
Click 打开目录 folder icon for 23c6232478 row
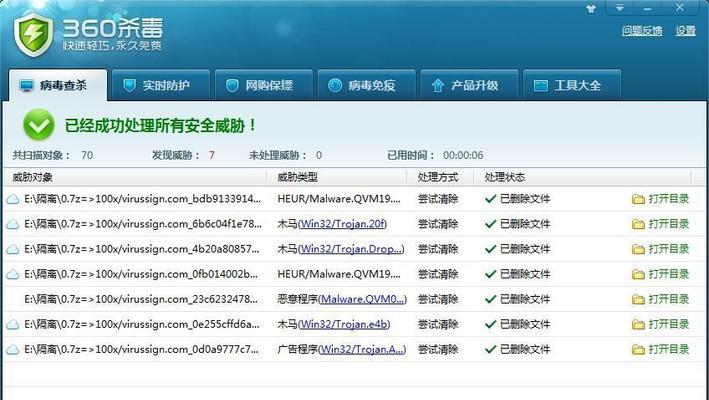click(638, 299)
